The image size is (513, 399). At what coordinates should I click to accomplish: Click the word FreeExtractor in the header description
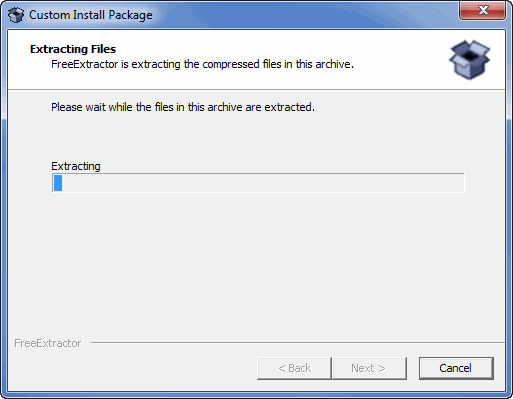point(85,64)
